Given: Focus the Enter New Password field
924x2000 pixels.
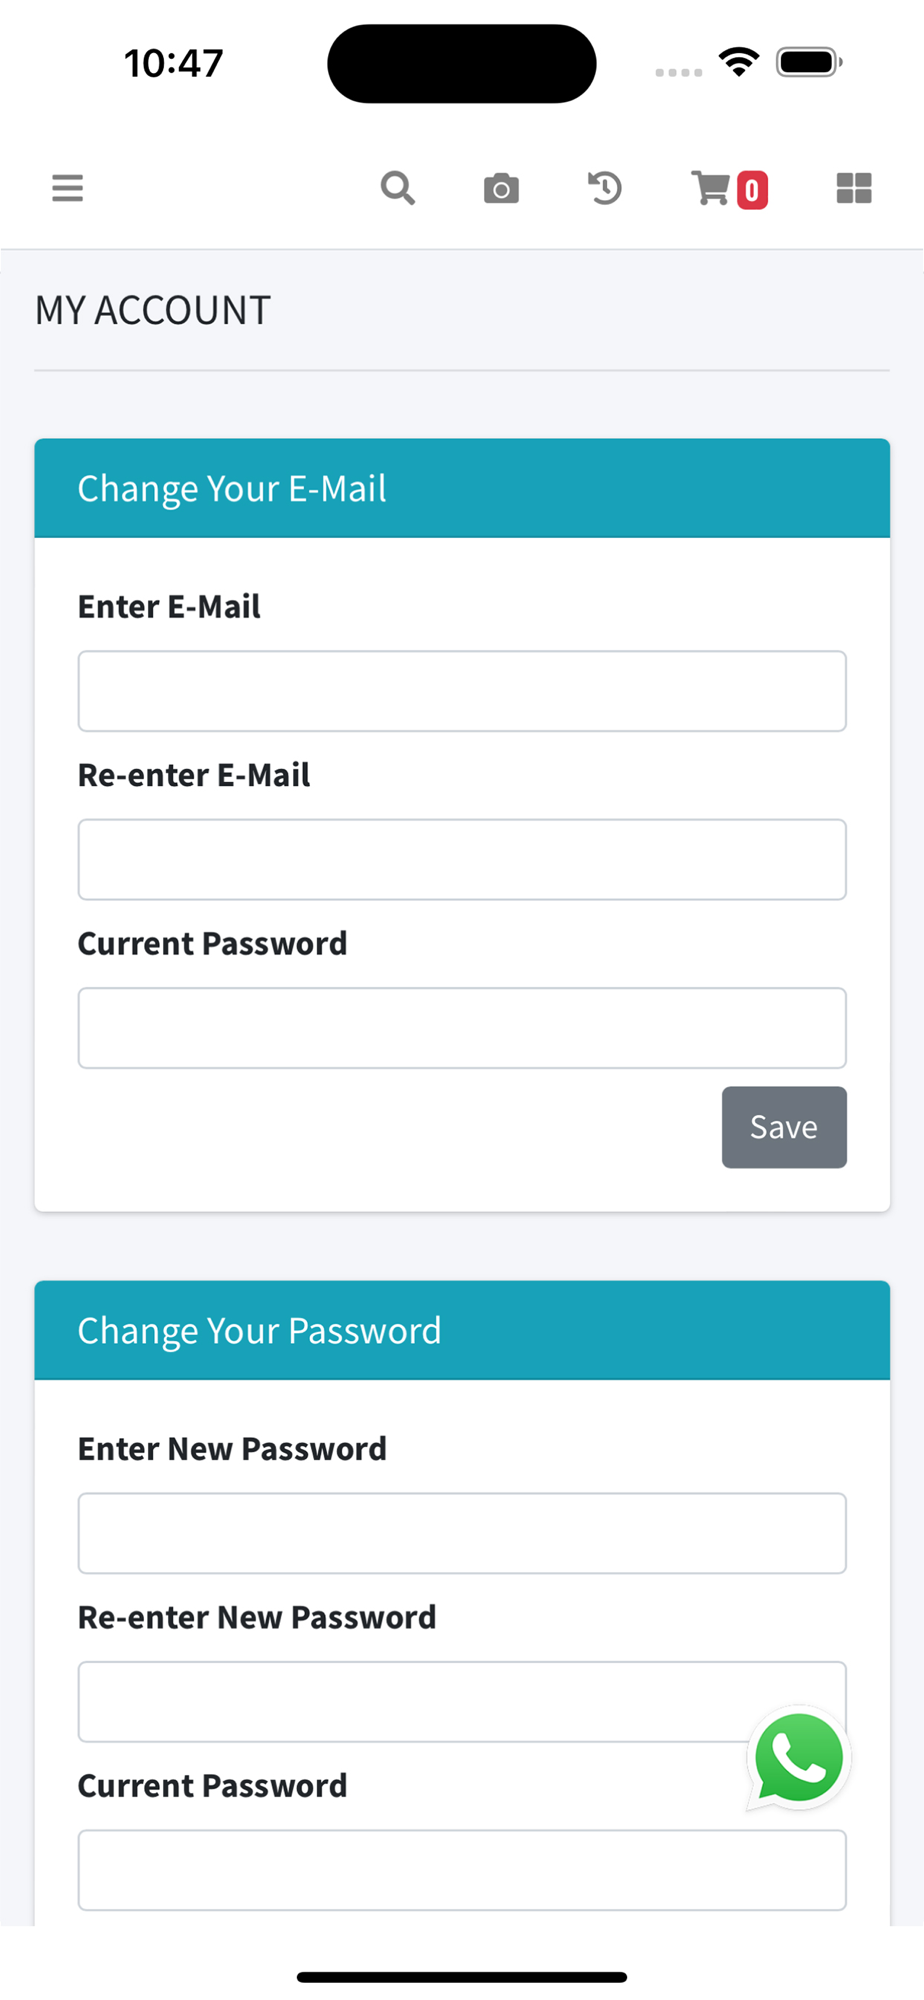Looking at the screenshot, I should coord(462,1533).
